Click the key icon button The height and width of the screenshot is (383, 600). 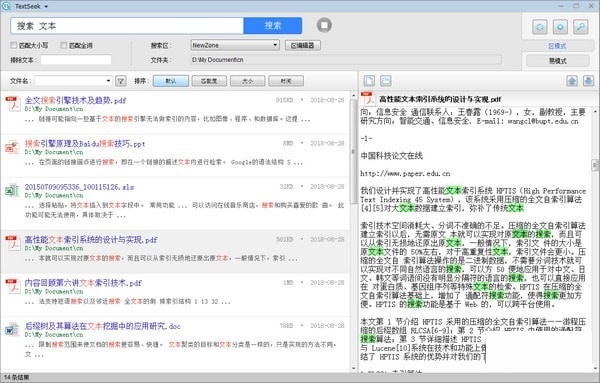(x=580, y=27)
